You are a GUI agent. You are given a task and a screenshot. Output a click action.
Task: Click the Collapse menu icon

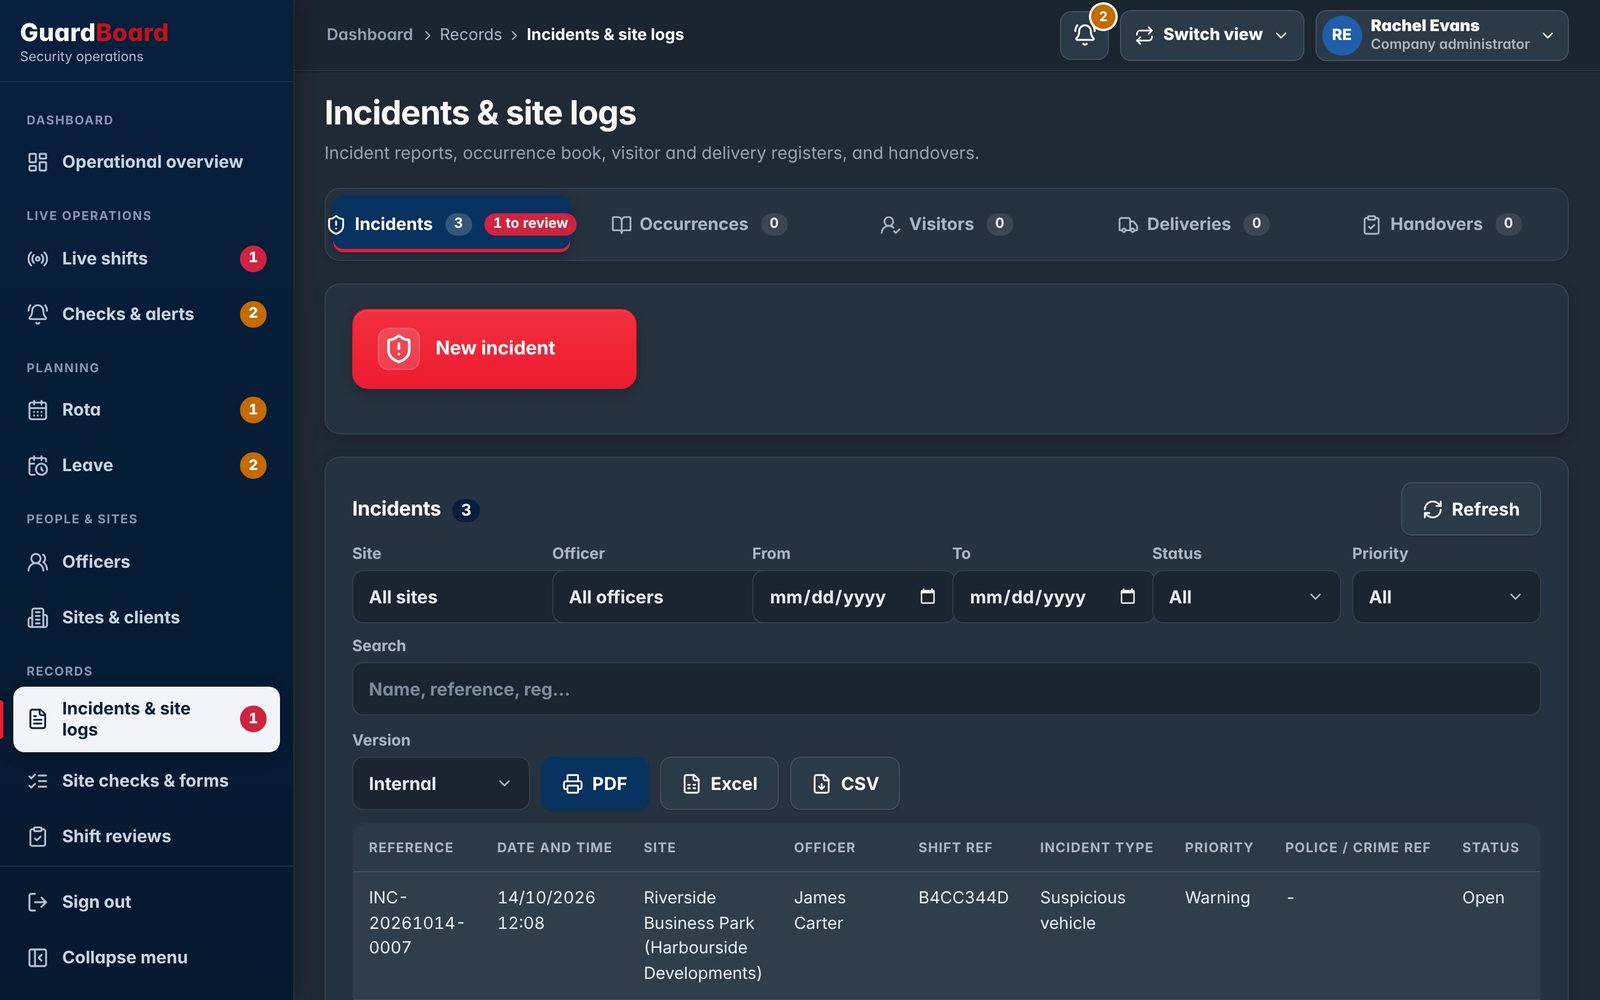click(x=38, y=958)
